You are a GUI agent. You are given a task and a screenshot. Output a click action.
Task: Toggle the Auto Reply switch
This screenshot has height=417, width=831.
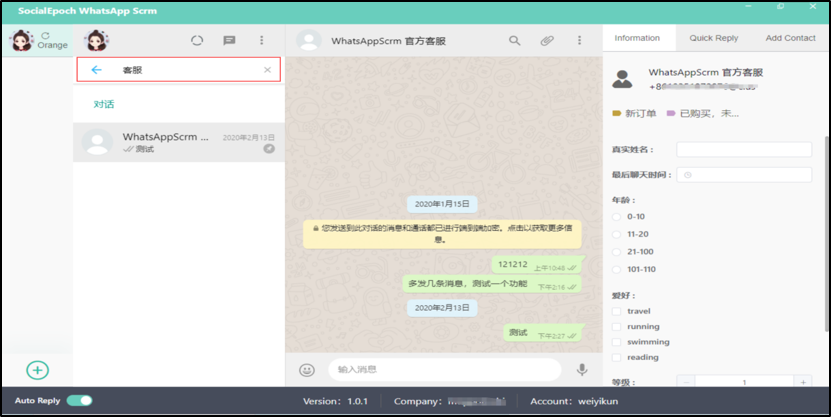tap(79, 401)
